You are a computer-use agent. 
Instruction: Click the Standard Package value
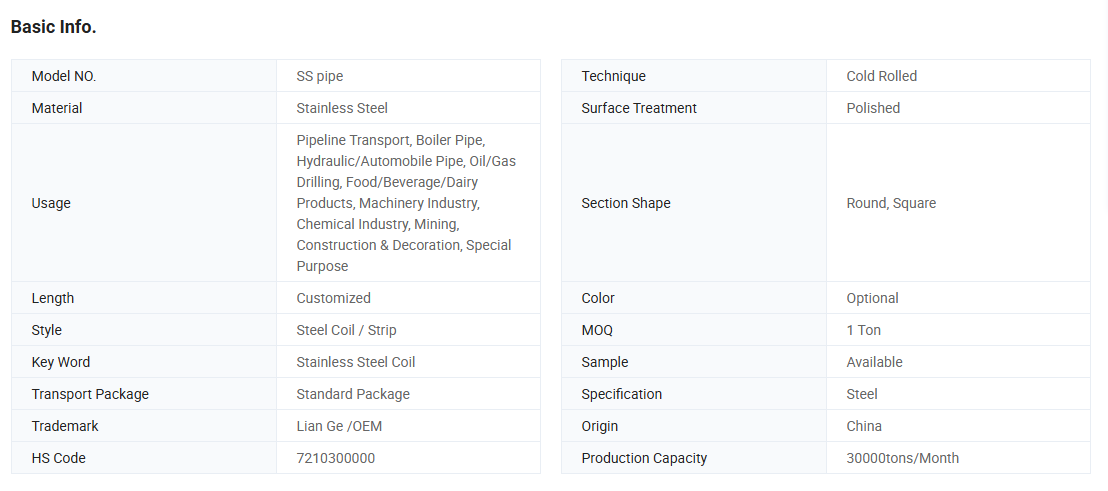click(x=353, y=394)
